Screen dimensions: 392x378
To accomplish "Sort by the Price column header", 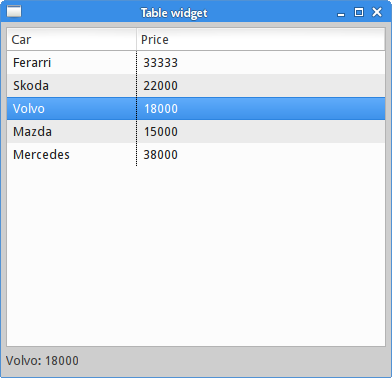I will coord(261,39).
